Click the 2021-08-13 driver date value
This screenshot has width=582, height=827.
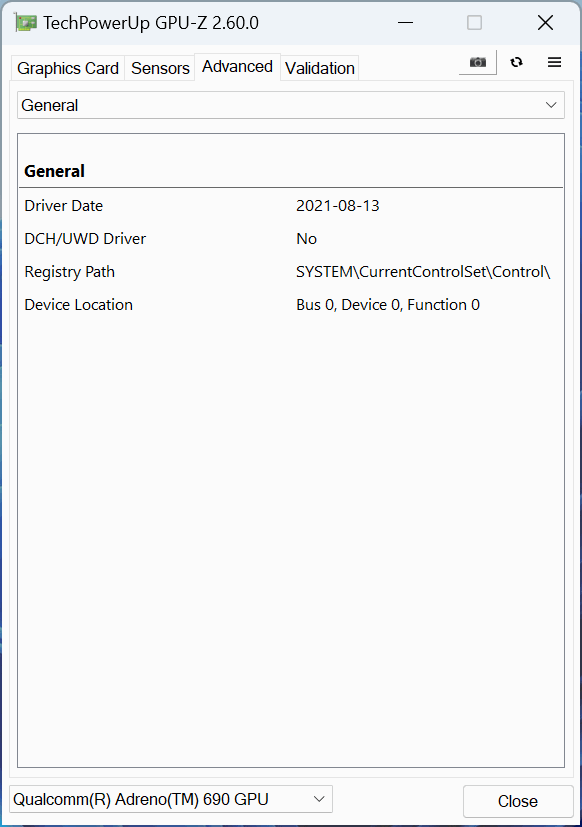pyautogui.click(x=338, y=206)
